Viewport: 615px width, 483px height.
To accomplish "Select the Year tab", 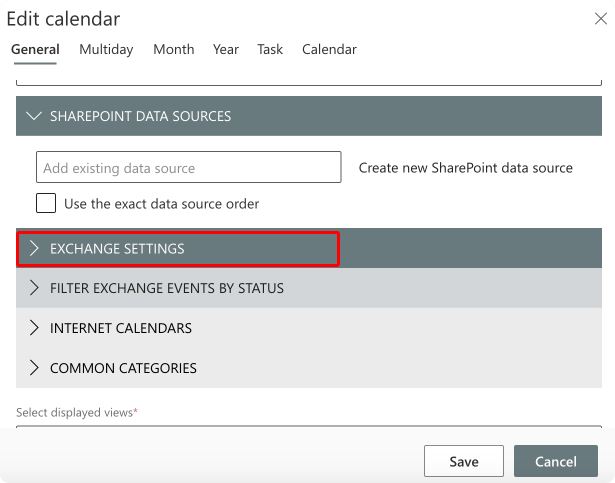I will pyautogui.click(x=226, y=49).
